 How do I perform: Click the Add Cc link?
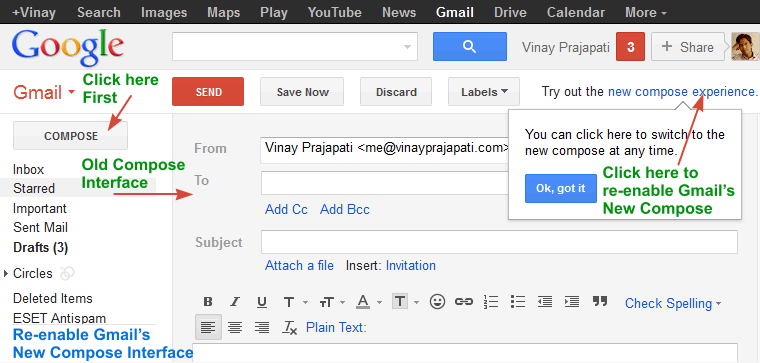click(286, 209)
